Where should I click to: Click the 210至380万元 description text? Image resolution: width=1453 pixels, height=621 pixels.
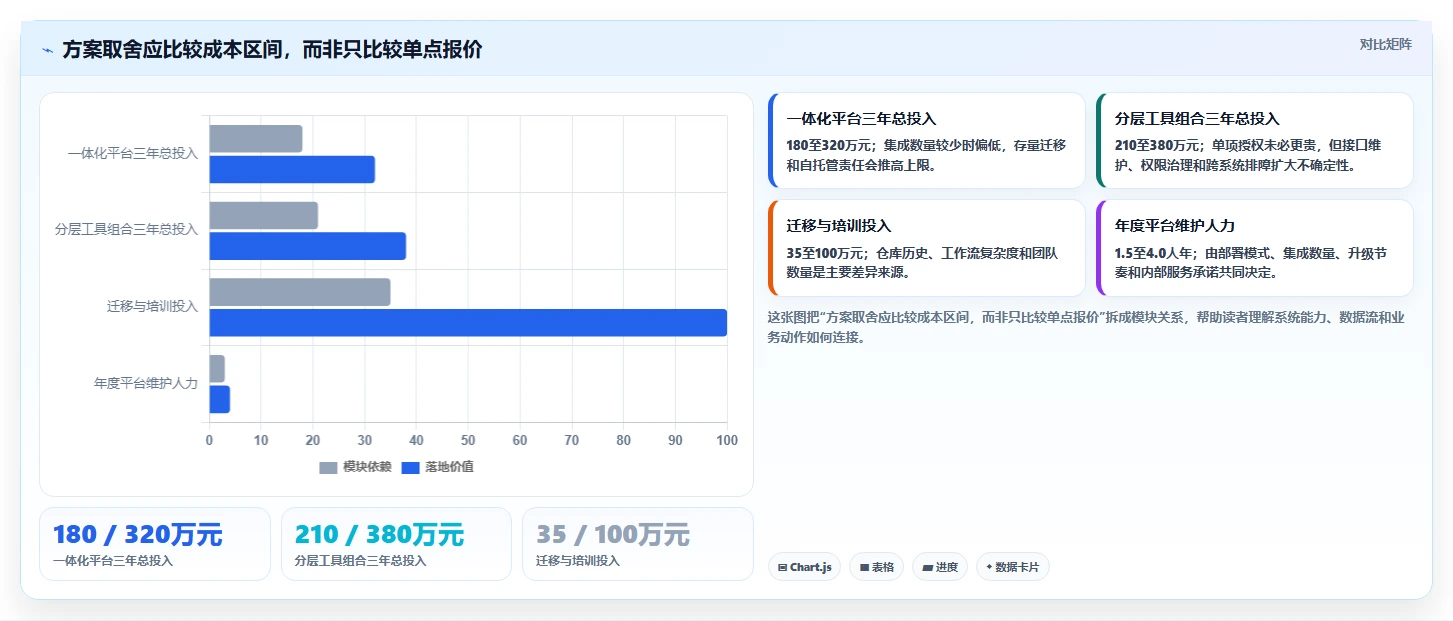click(1247, 155)
